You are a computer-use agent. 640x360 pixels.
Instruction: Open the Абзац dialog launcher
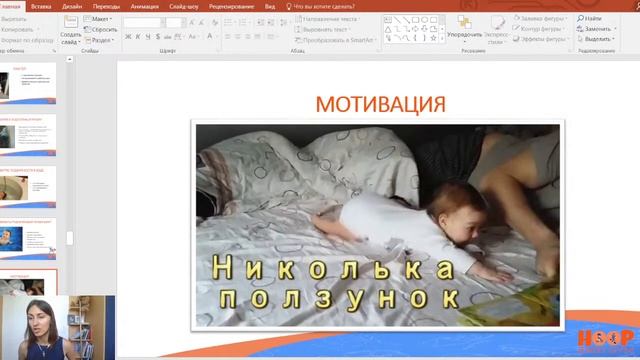pos(378,51)
